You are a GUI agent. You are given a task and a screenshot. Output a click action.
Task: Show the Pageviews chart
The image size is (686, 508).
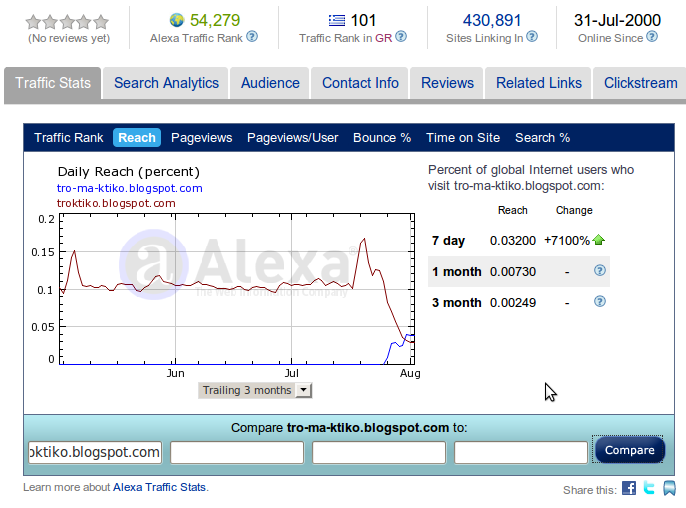(x=202, y=138)
